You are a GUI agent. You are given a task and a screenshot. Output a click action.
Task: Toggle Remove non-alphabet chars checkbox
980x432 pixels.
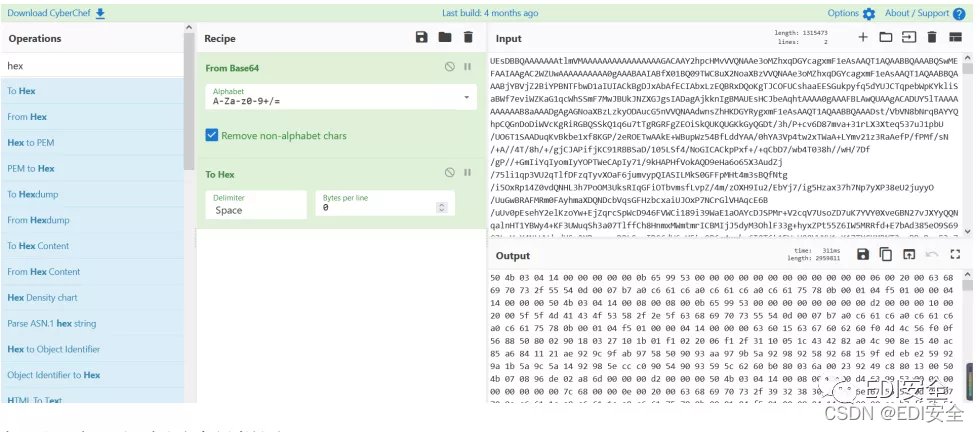[212, 135]
